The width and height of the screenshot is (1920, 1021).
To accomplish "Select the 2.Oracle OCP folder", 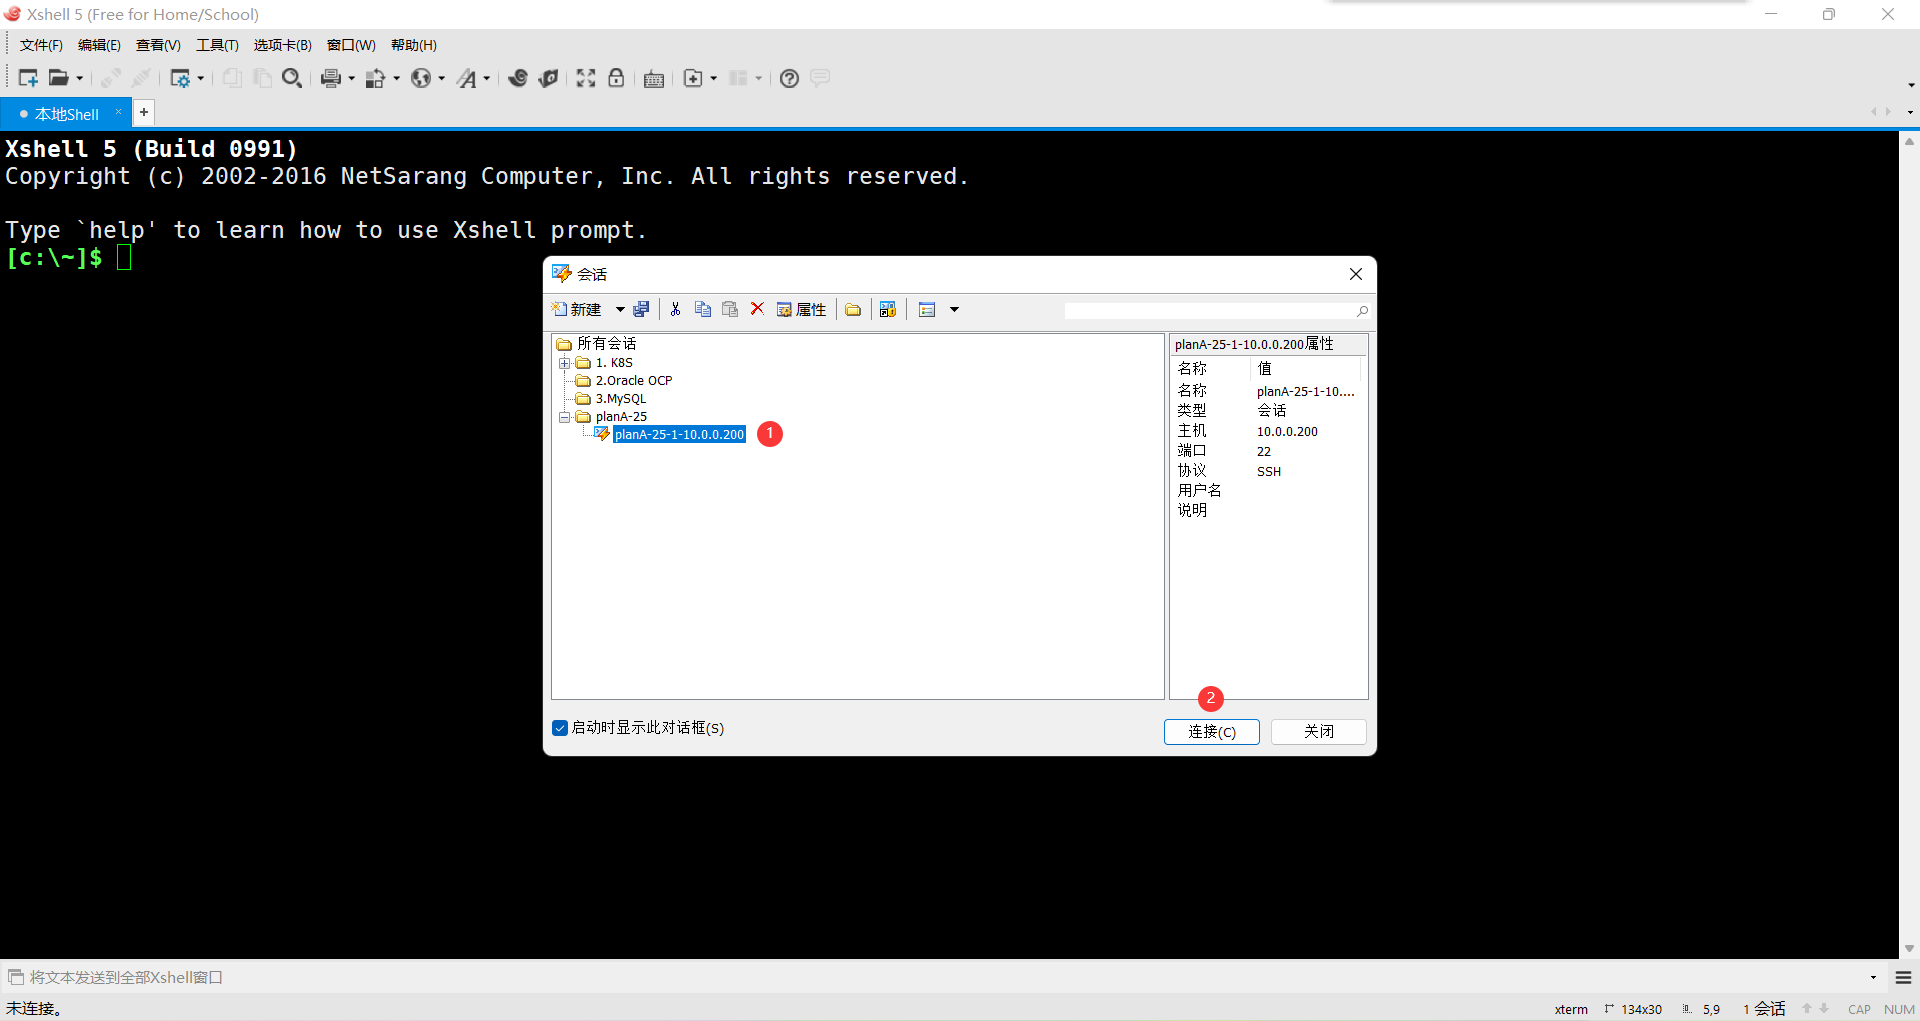I will click(633, 381).
